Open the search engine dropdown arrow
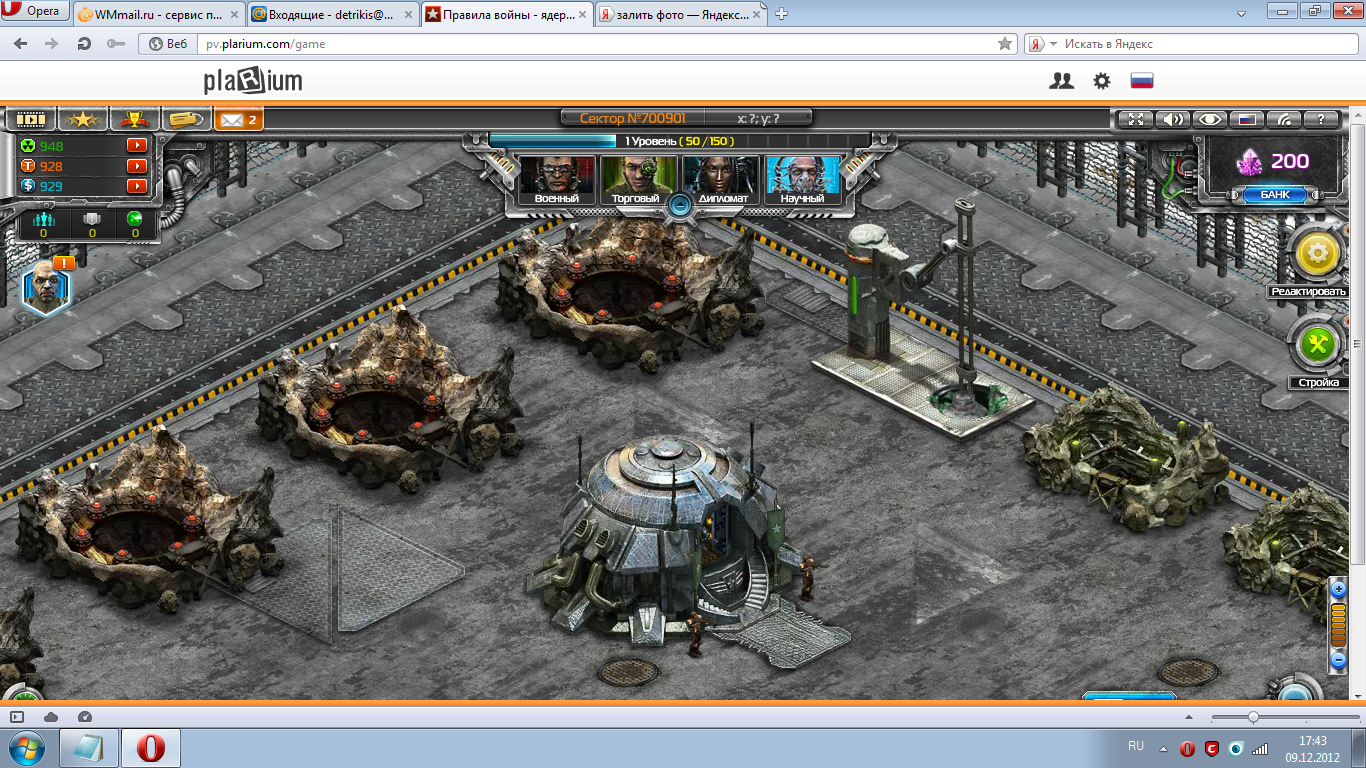This screenshot has width=1366, height=768. (x=1054, y=44)
